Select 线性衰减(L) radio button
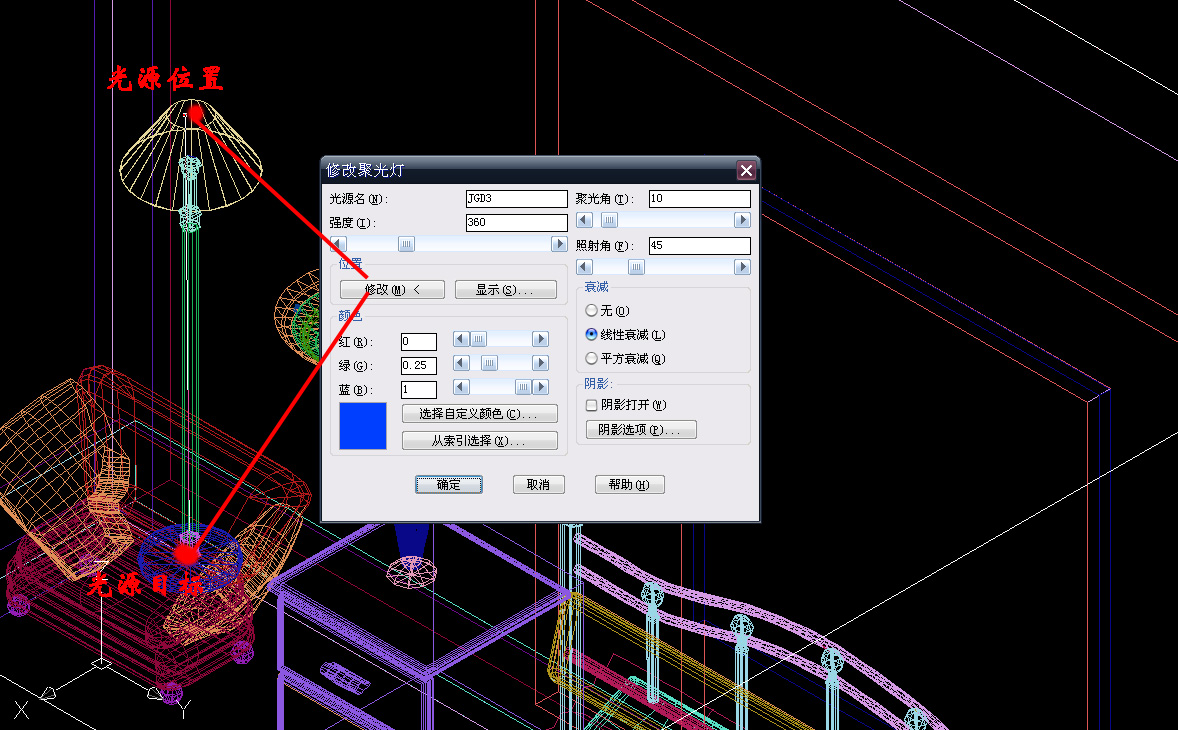Image resolution: width=1178 pixels, height=730 pixels. (x=626, y=335)
